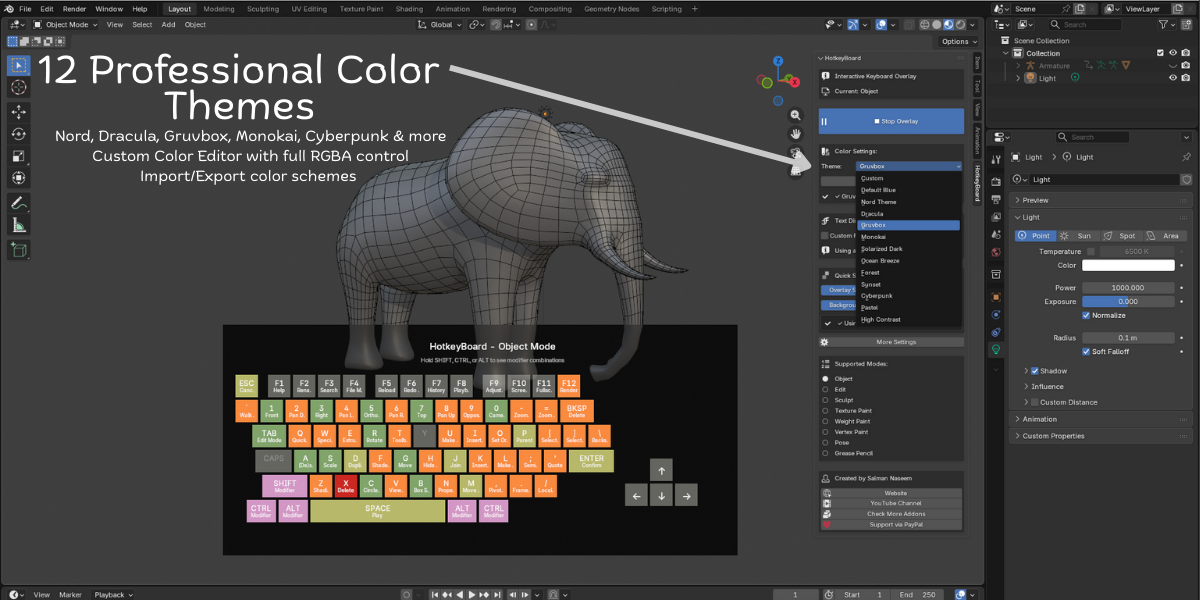Toggle the properties editor pin icon
1200x600 pixels.
pyautogui.click(x=1186, y=157)
